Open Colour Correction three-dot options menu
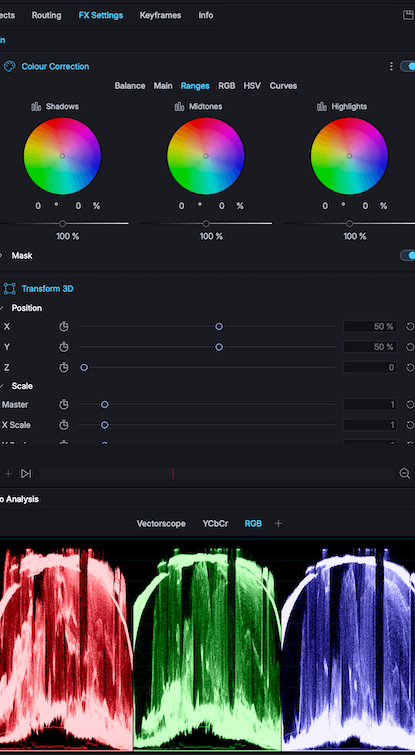The image size is (415, 755). [x=391, y=66]
